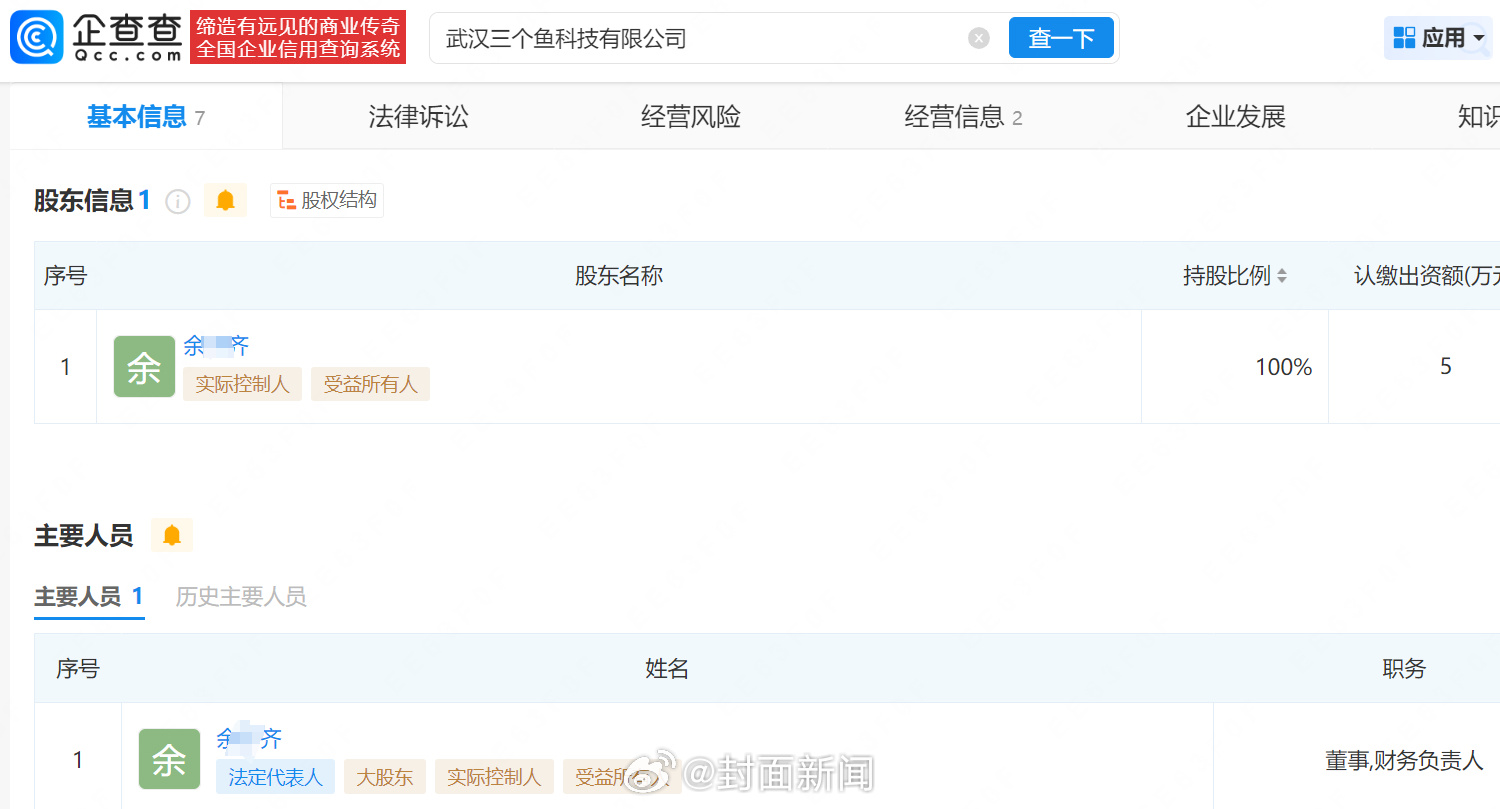The height and width of the screenshot is (809, 1500).
Task: Click the green 余 avatar in shareholder row
Action: pos(144,366)
